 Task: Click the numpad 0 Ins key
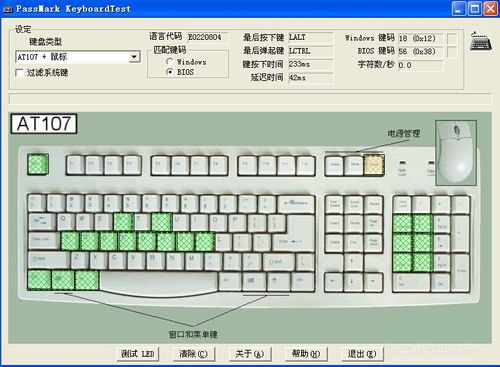click(x=412, y=281)
